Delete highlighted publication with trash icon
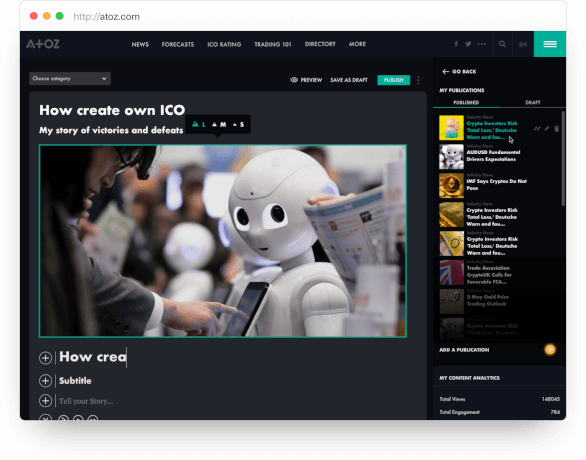This screenshot has height=460, width=586. click(x=556, y=129)
